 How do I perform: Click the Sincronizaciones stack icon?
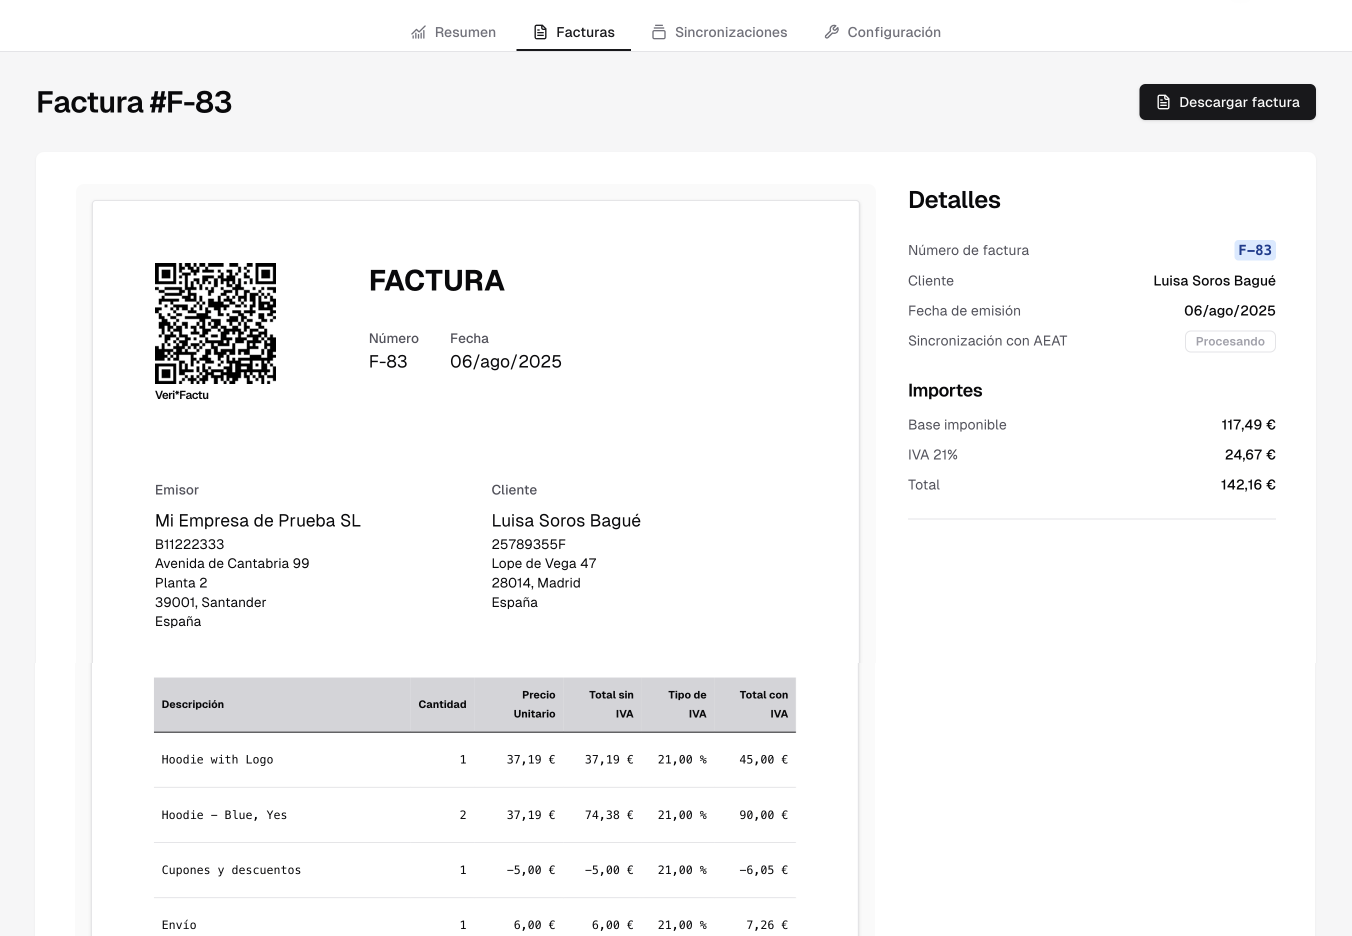click(x=659, y=32)
